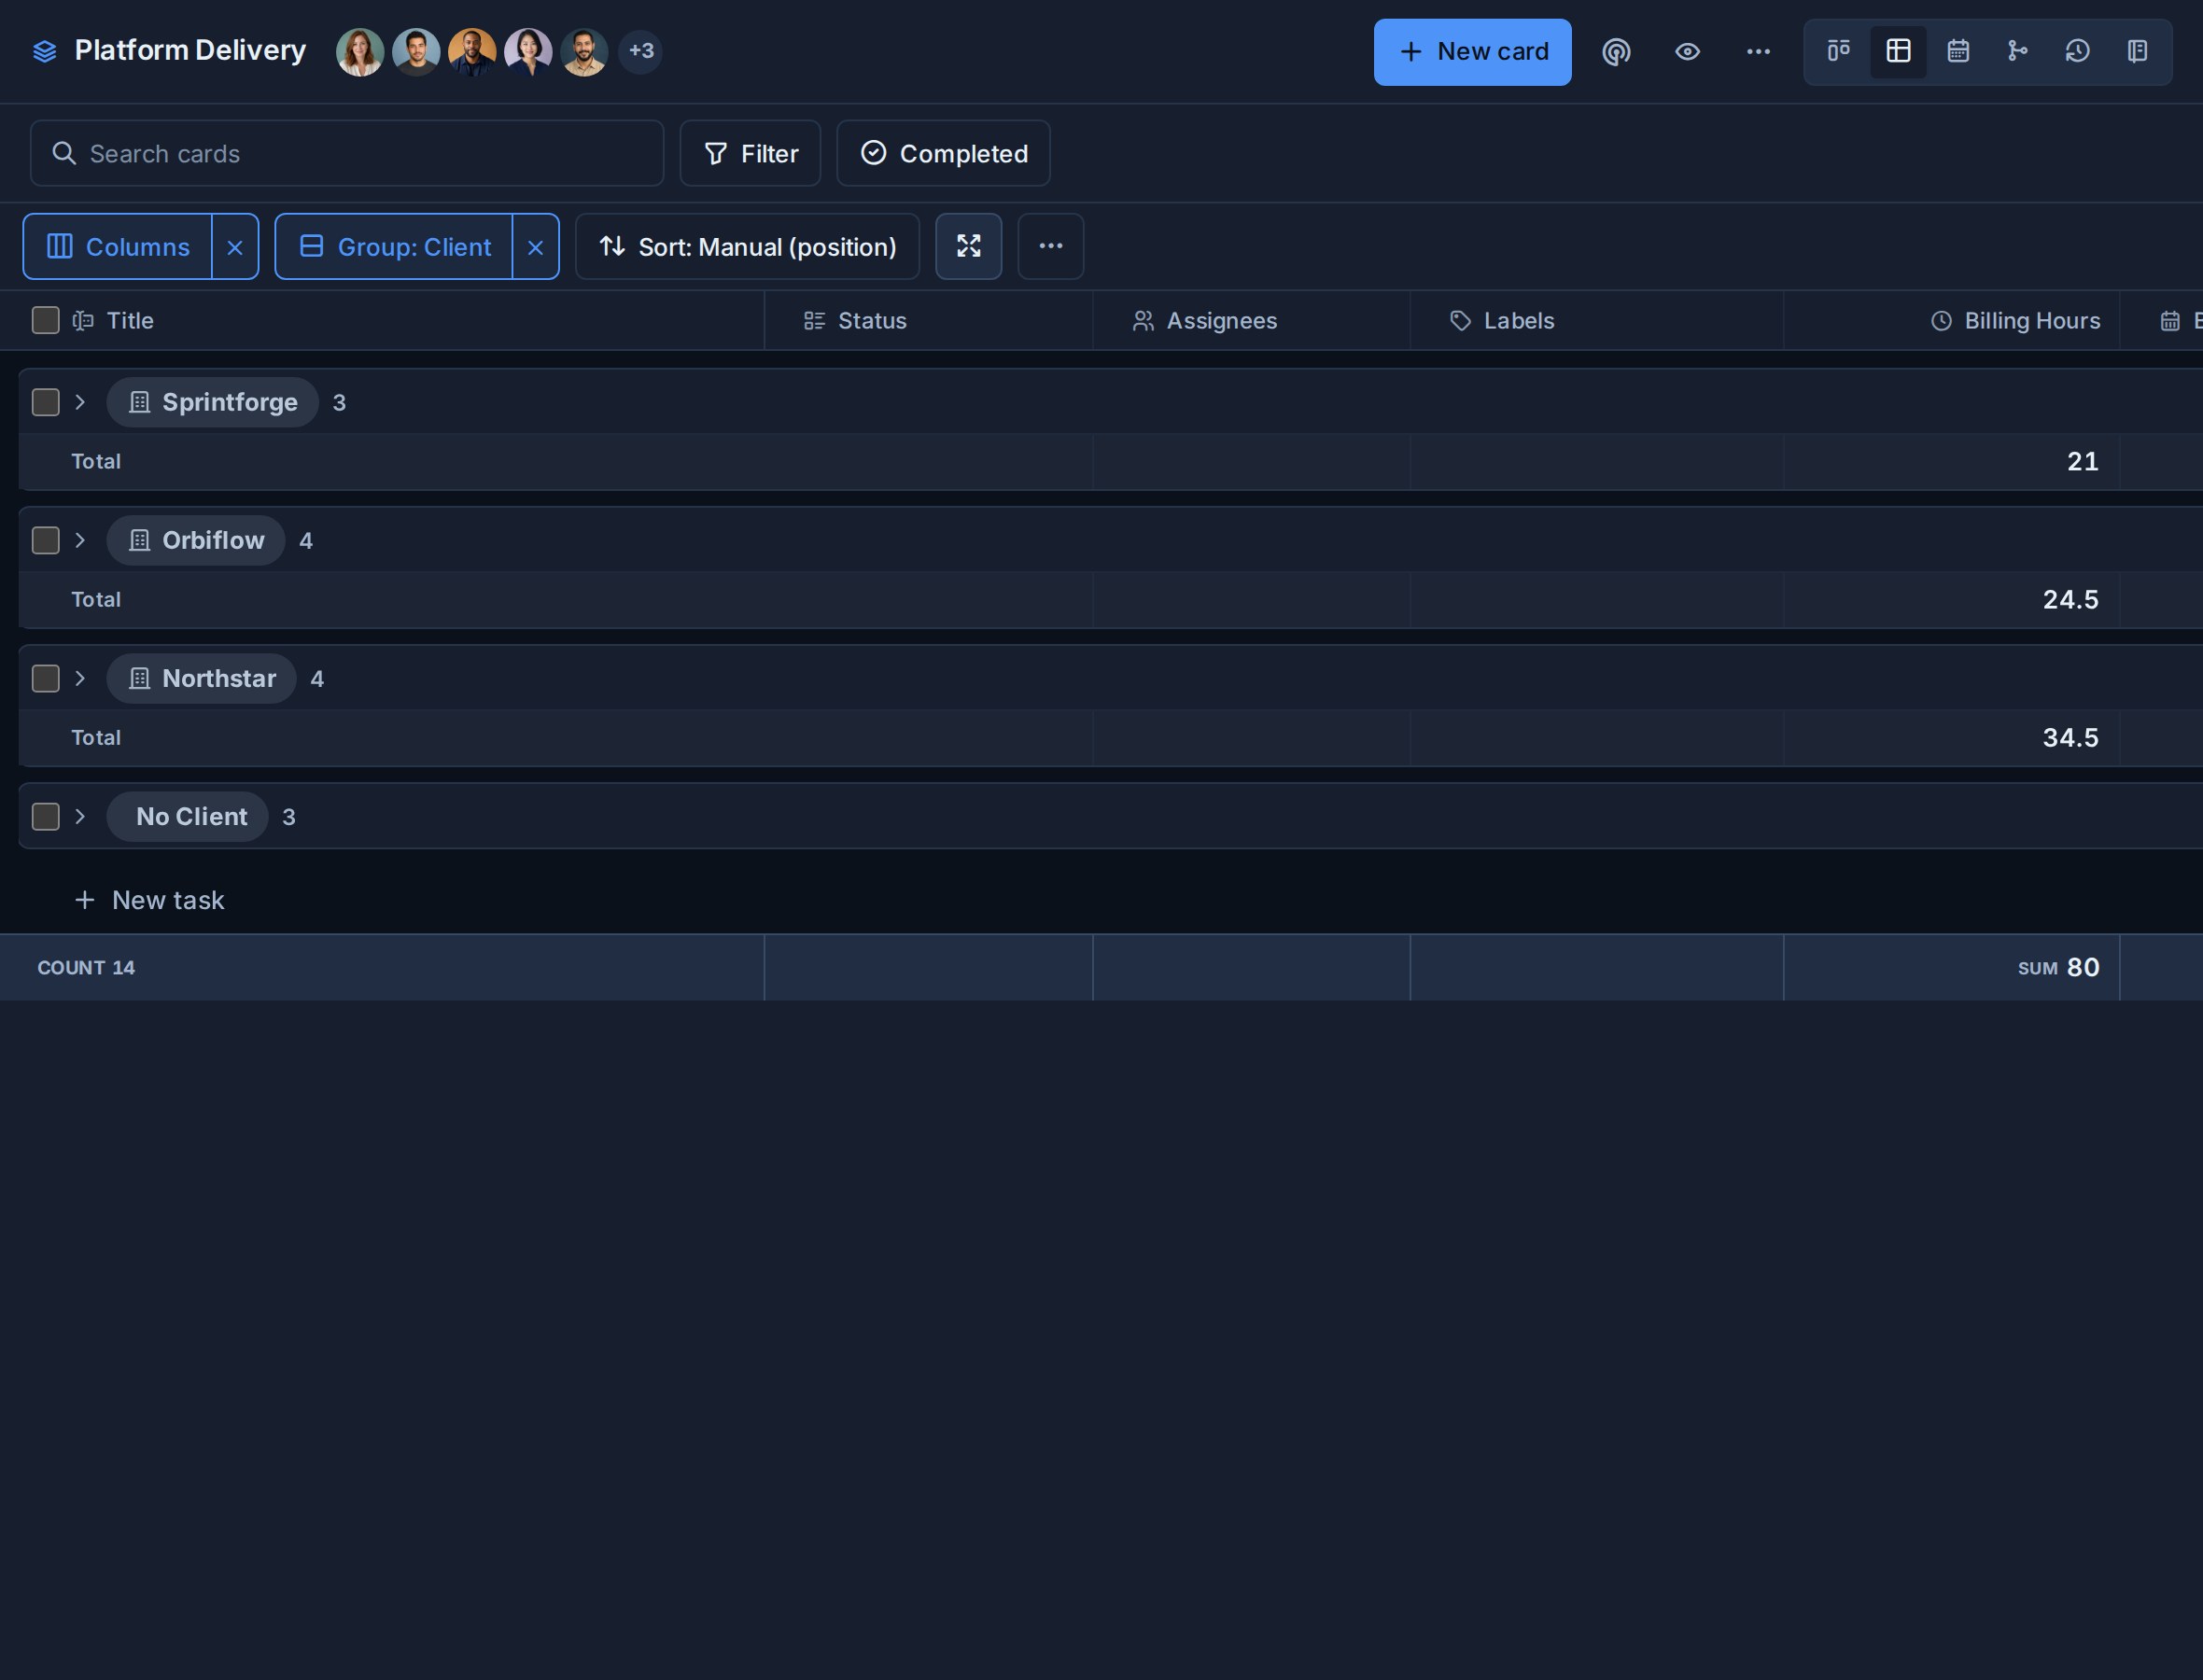Viewport: 2203px width, 1680px height.
Task: Click the expand fullscreen arrows icon
Action: click(x=968, y=246)
